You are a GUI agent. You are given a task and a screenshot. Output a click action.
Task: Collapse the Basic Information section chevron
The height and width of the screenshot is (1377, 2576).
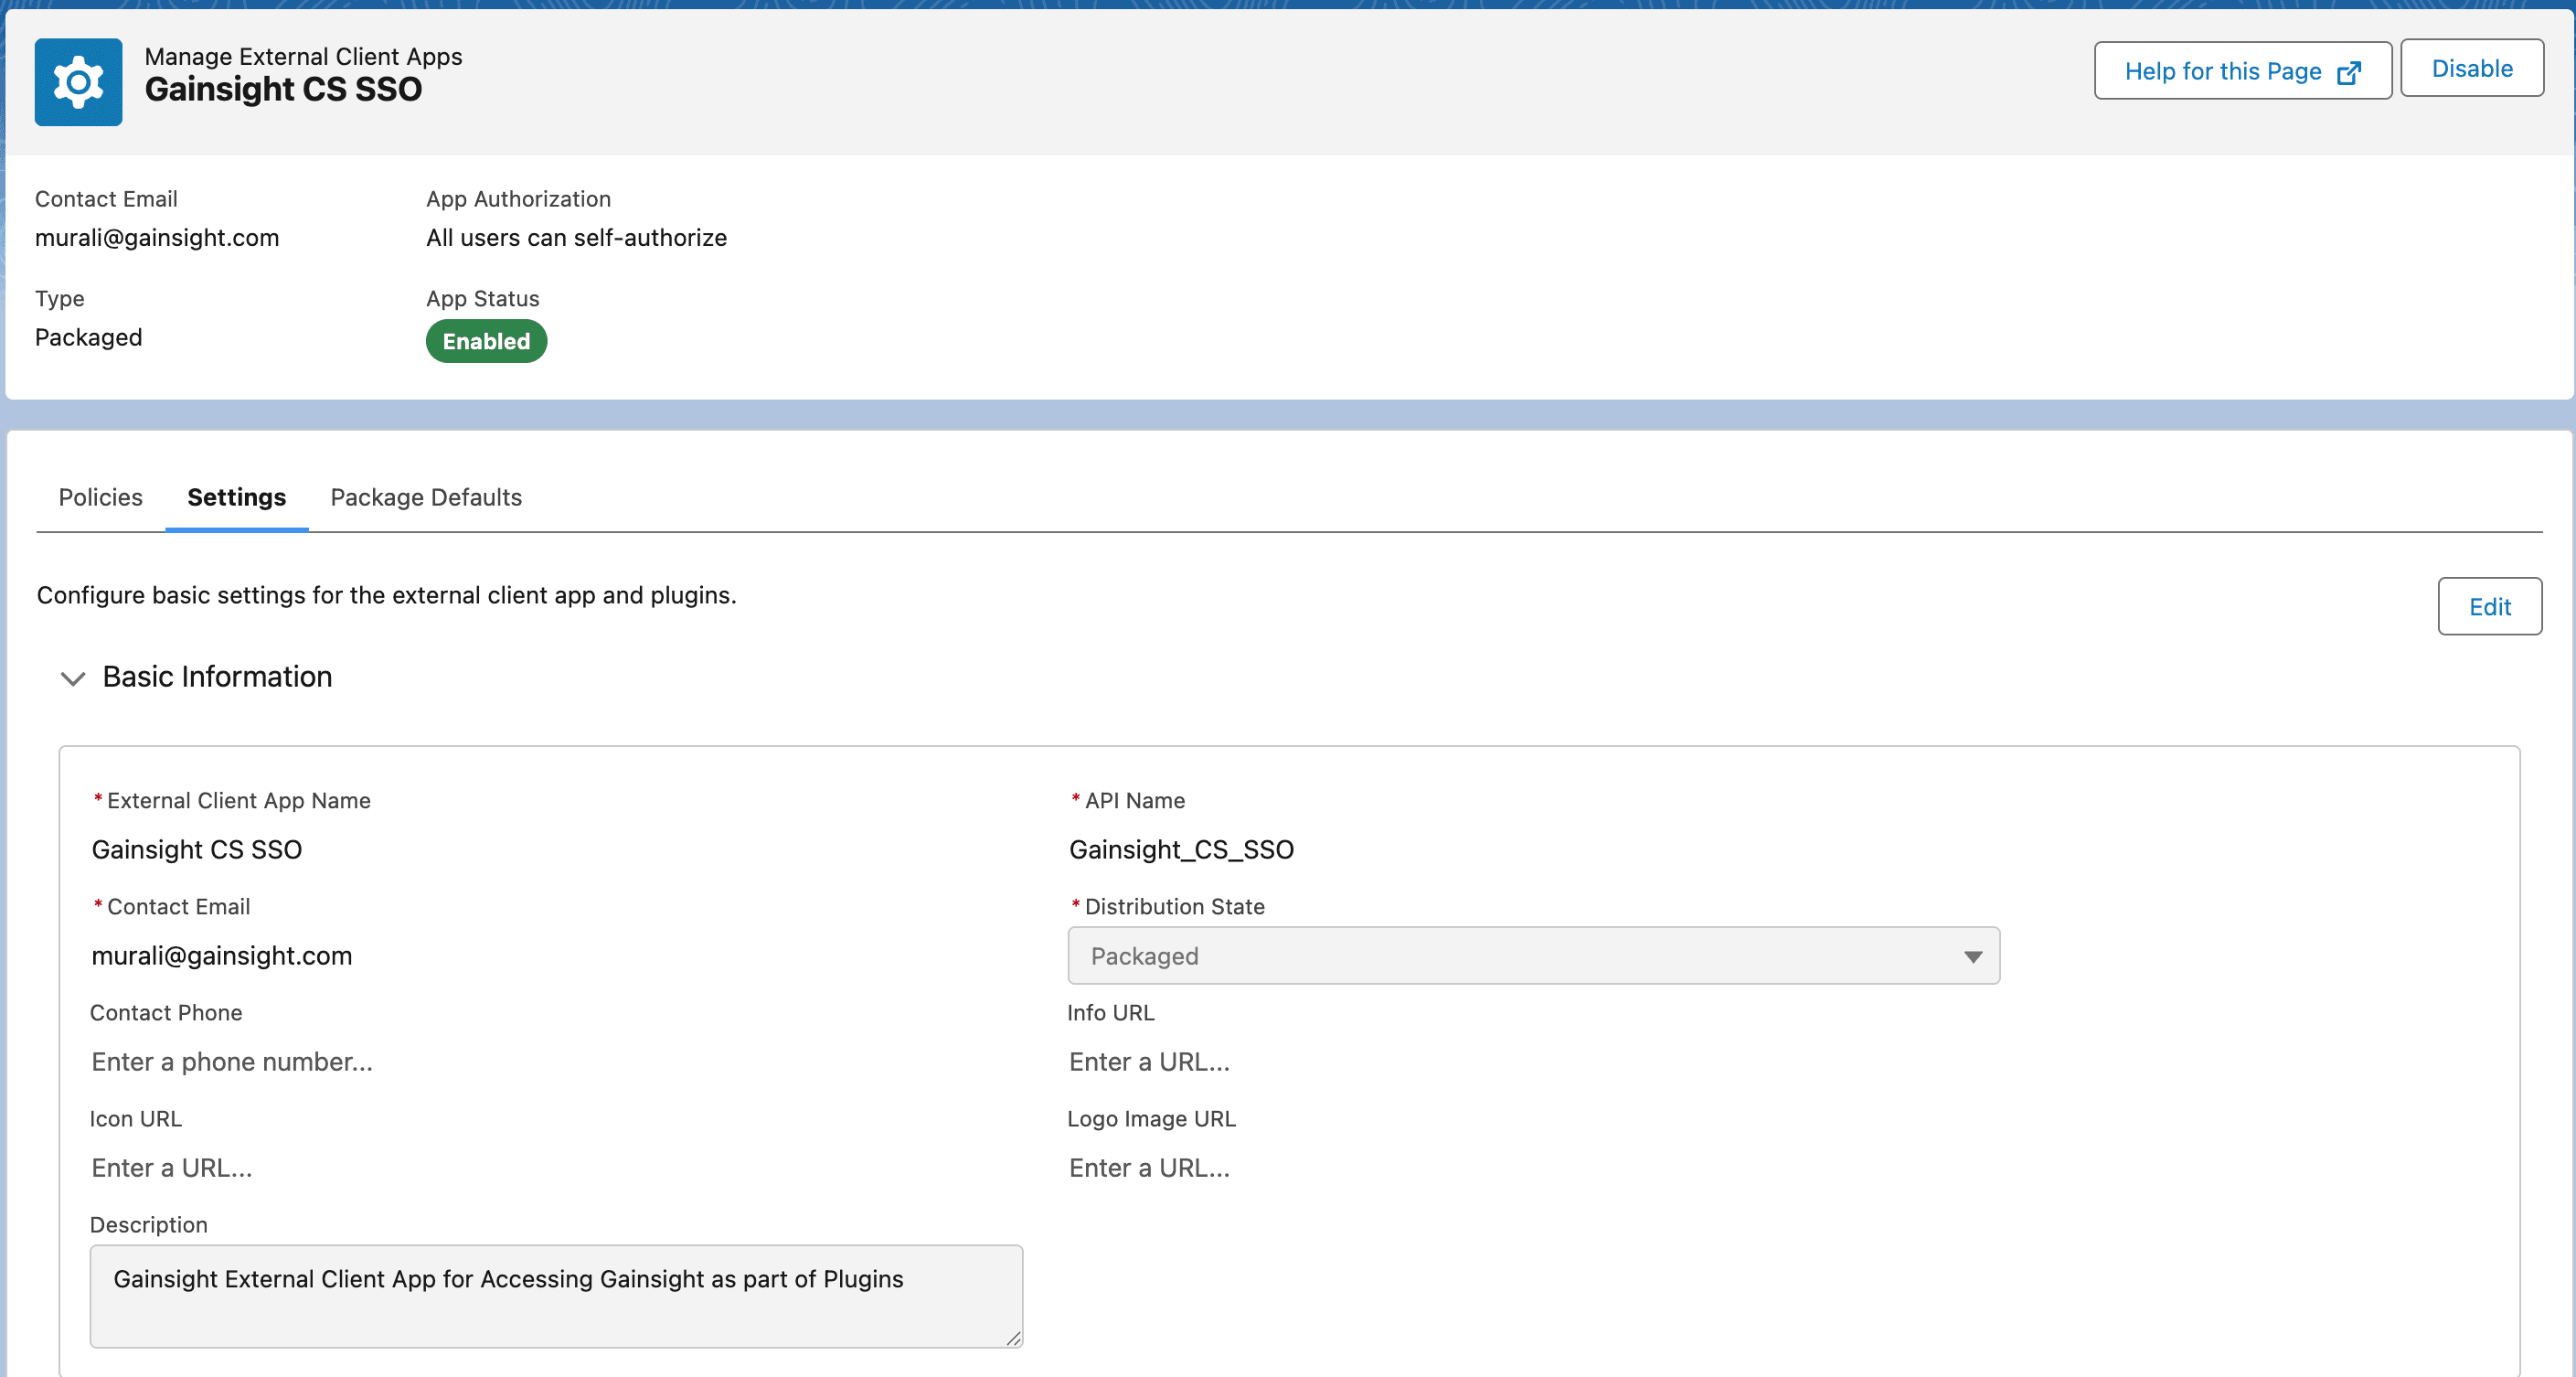tap(73, 678)
